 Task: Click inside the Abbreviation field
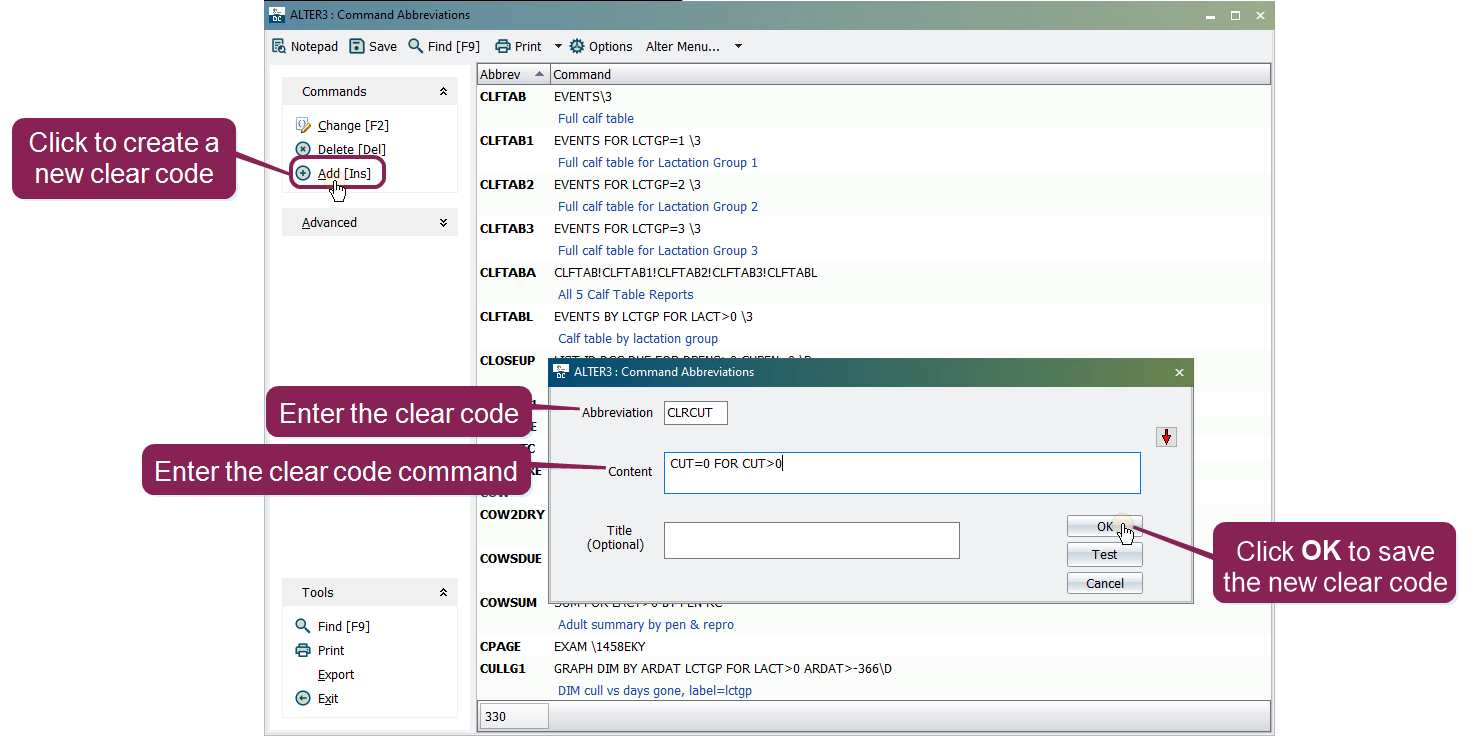pos(696,413)
